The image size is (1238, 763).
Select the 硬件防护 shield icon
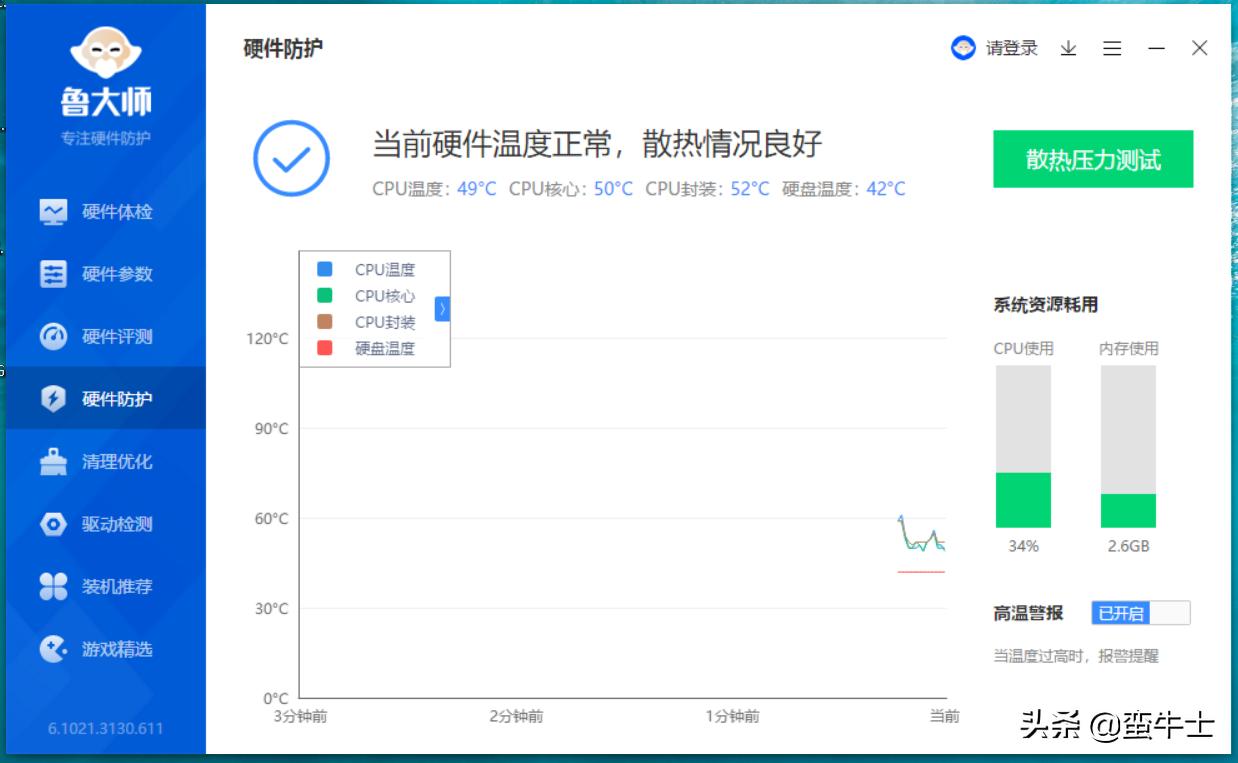[x=51, y=397]
